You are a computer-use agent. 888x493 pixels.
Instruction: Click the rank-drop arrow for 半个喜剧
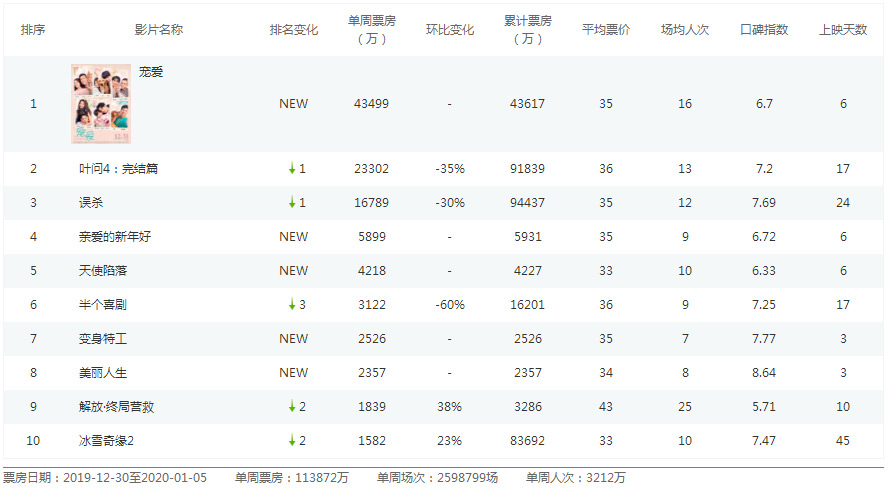pos(292,305)
